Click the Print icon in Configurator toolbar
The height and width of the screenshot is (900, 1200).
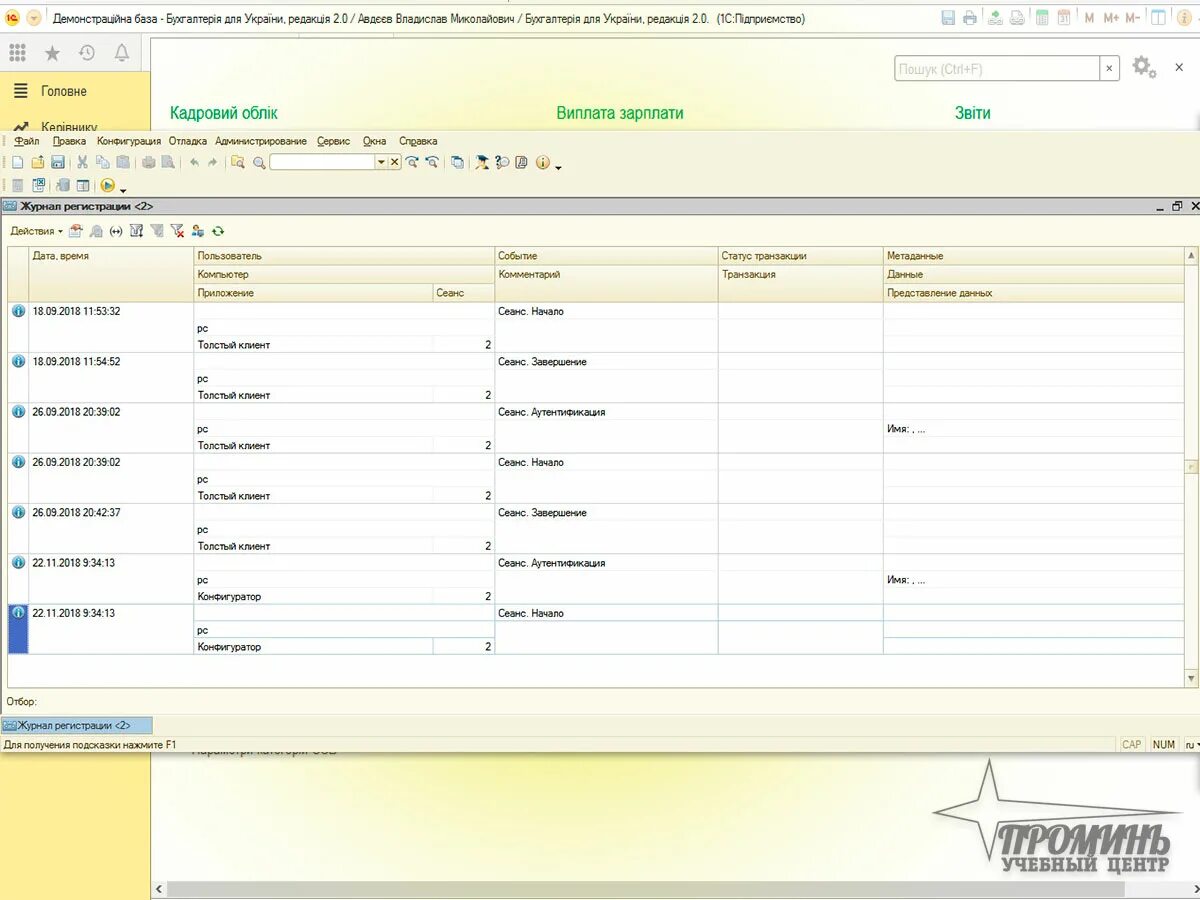148,162
